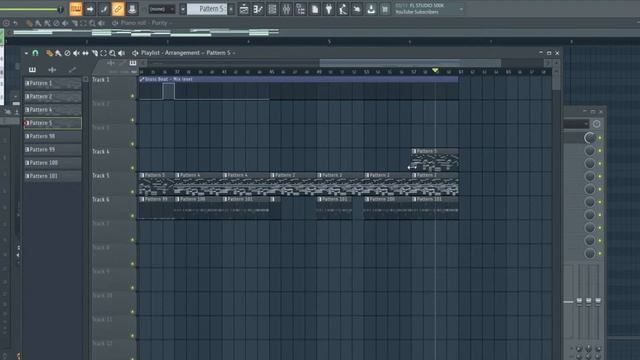Viewport: 640px width, 360px height.
Task: Toggle the Playlist magnet snap icon
Action: (36, 53)
